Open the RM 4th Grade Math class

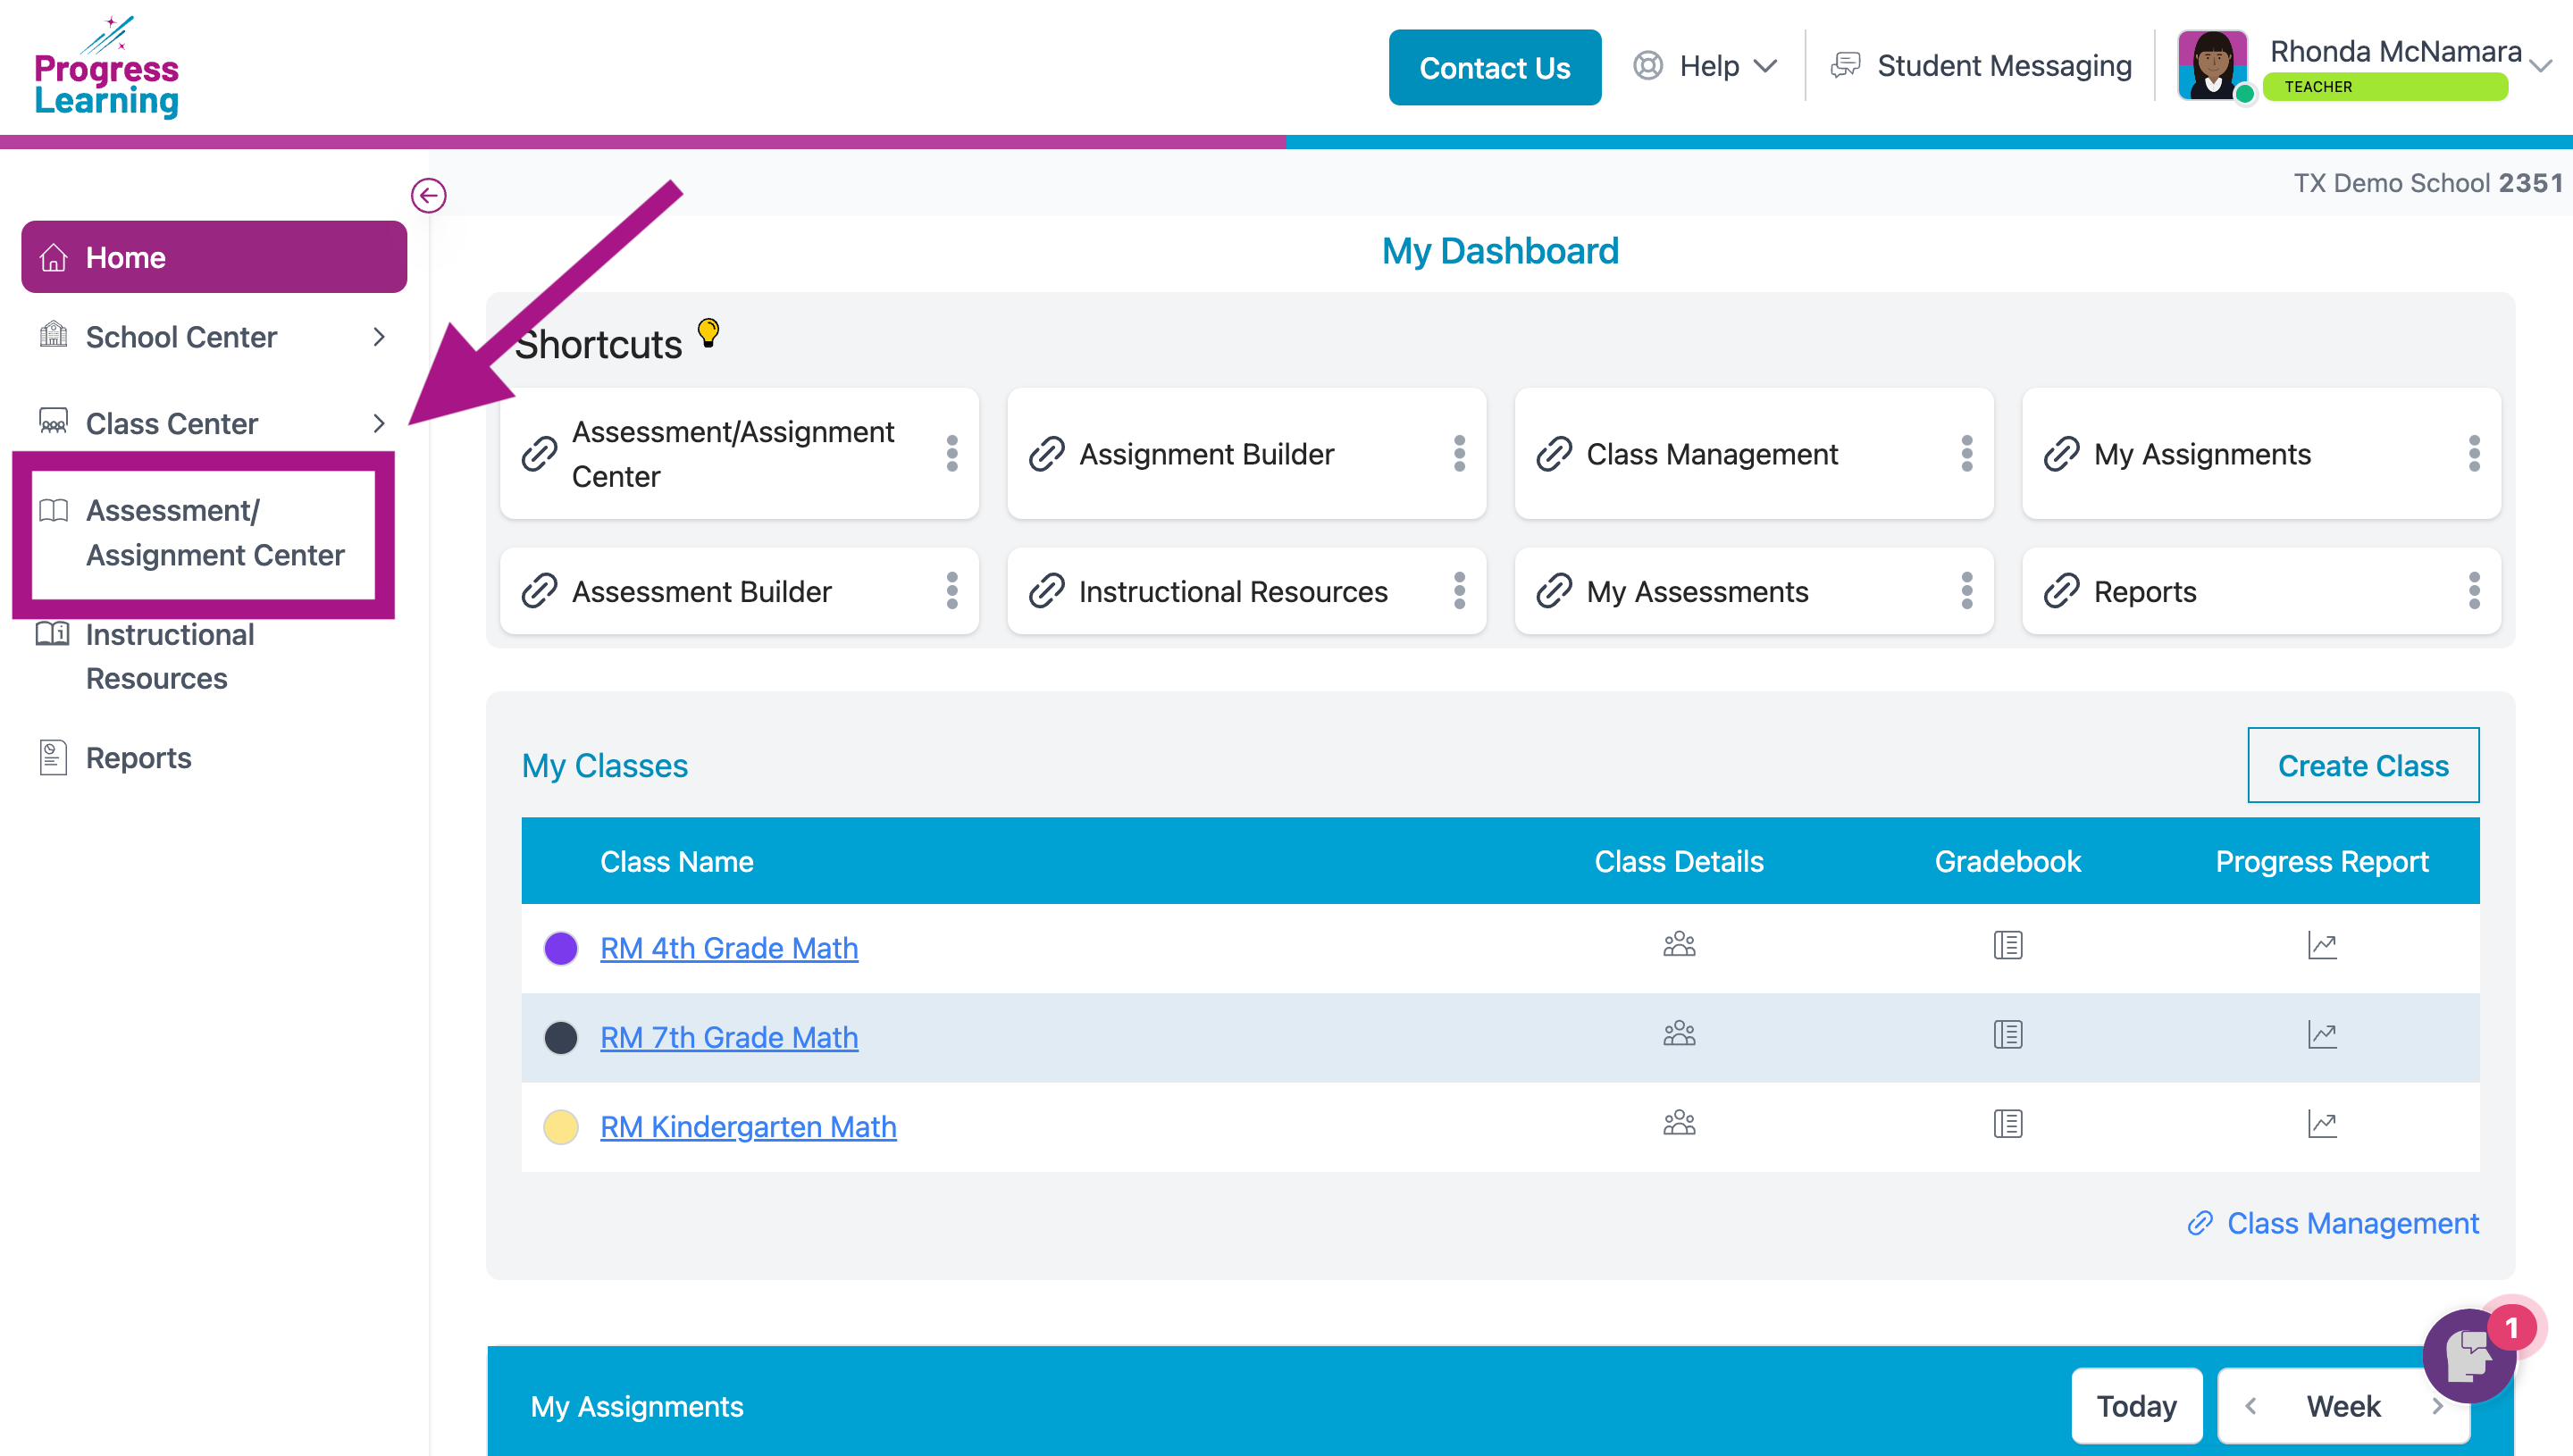pos(729,947)
